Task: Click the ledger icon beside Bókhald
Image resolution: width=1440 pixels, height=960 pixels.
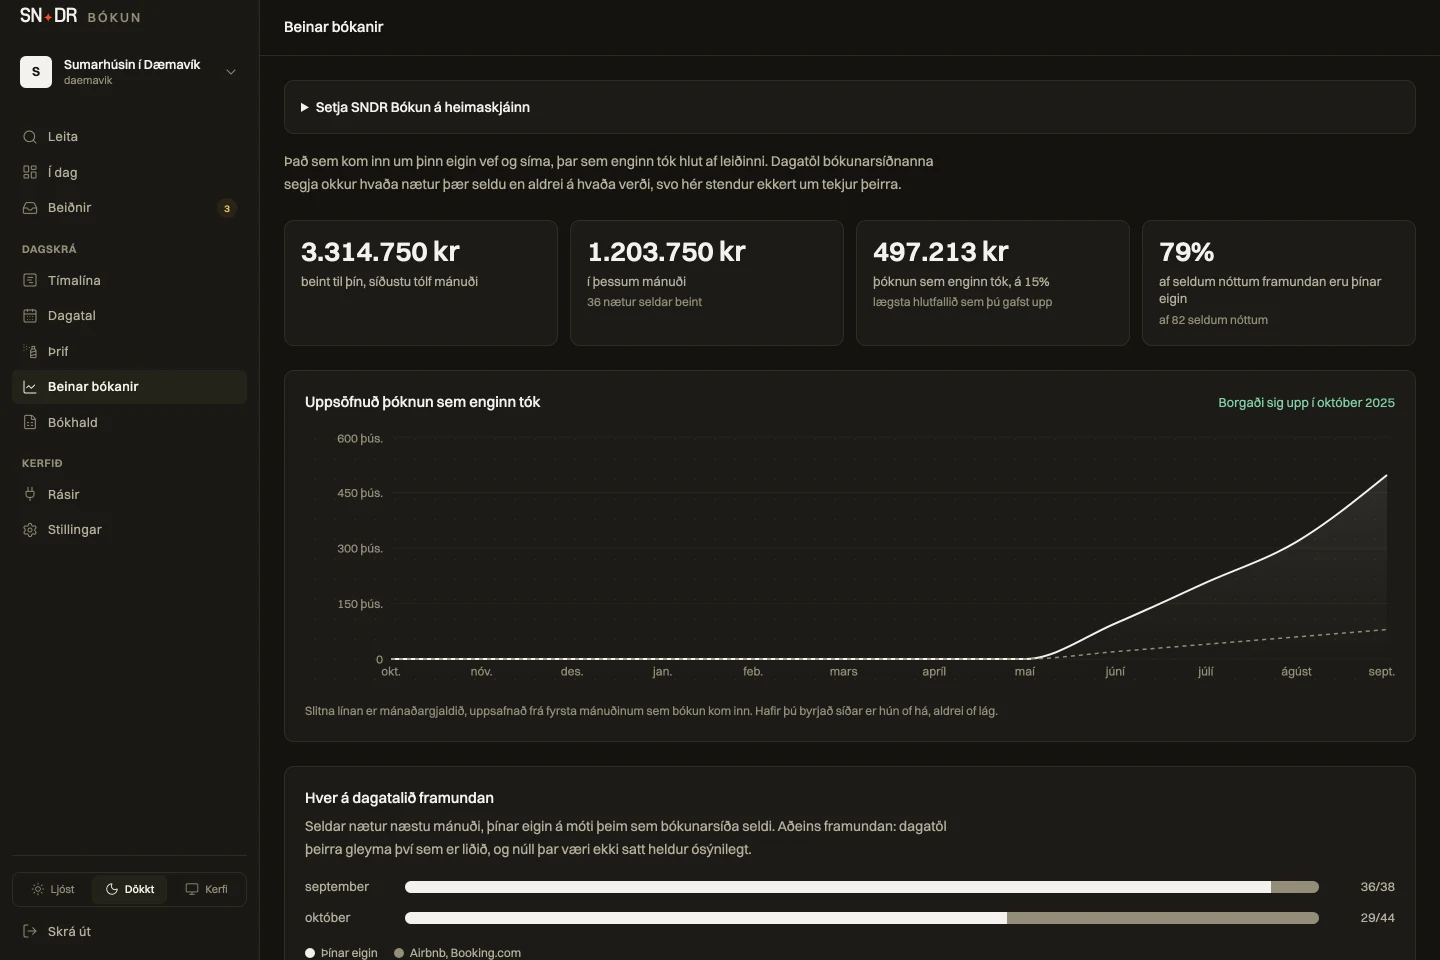Action: (30, 422)
